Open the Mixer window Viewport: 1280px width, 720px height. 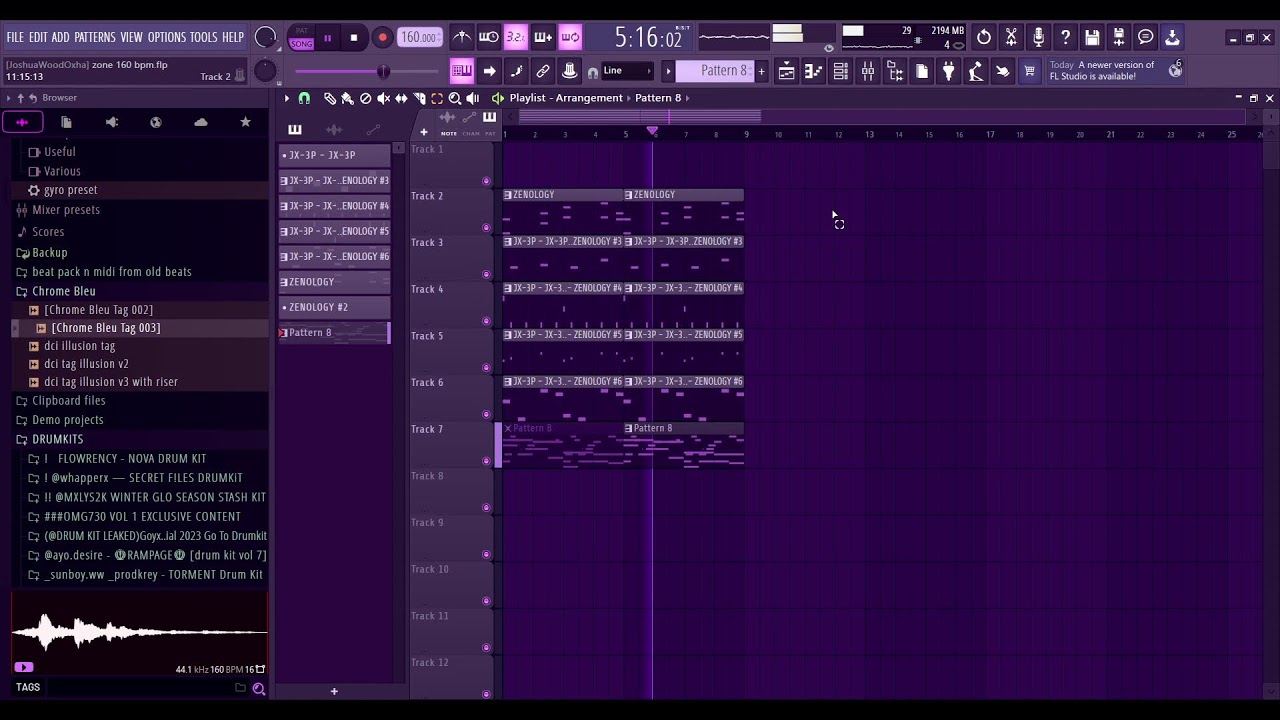[x=867, y=71]
